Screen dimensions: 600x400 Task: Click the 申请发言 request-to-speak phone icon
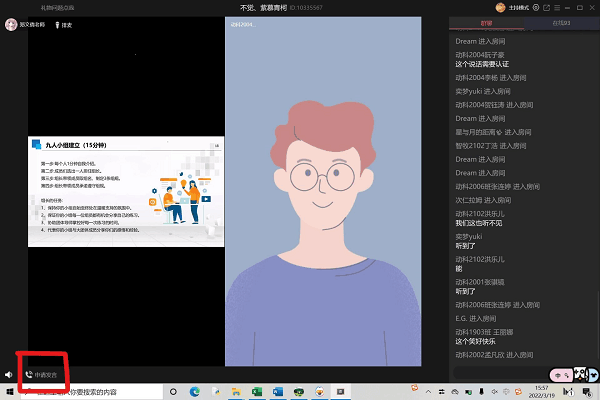pyautogui.click(x=29, y=374)
